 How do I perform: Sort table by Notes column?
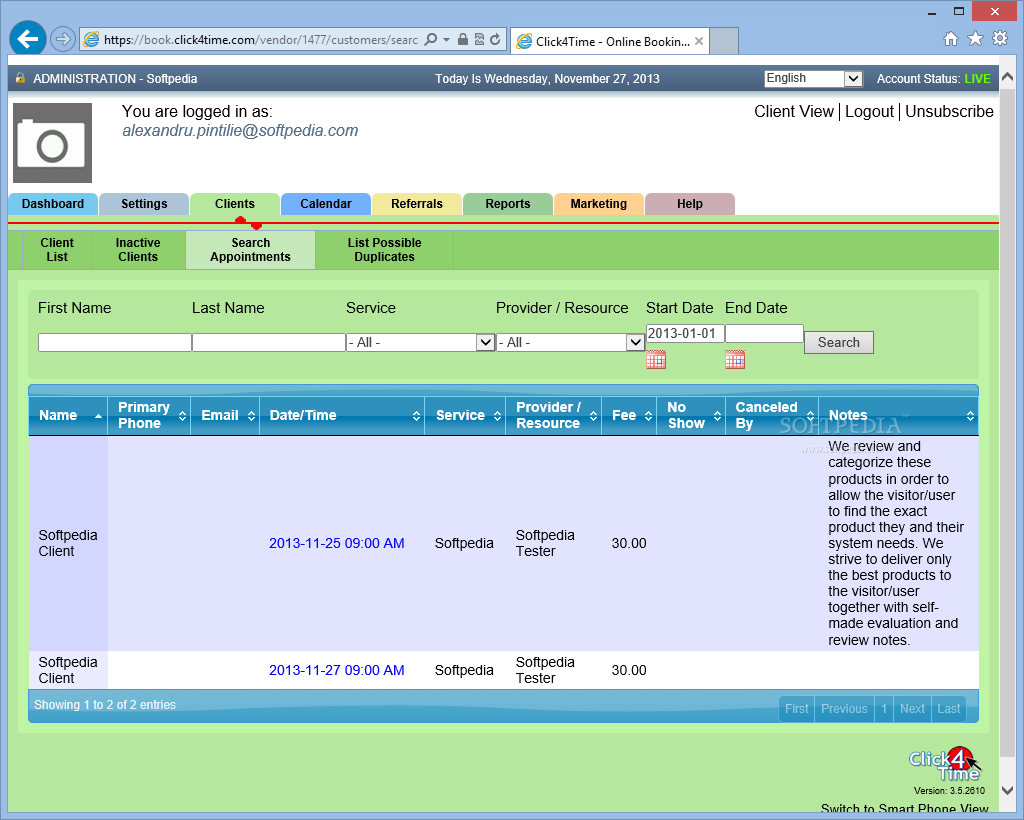899,415
